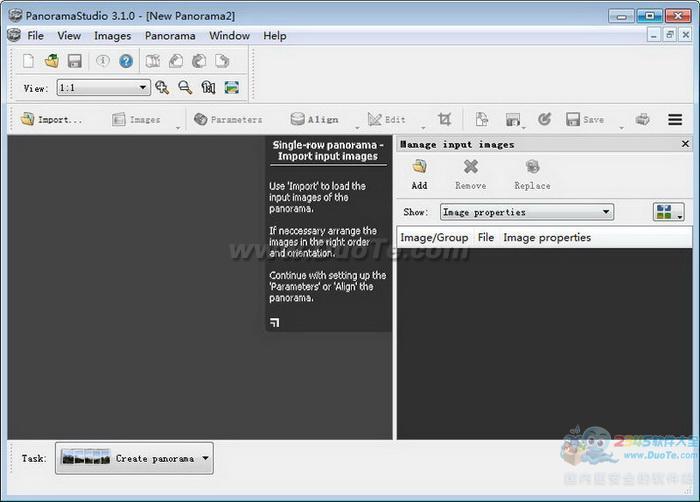Click the Save floppy icon in top toolbar
700x502 pixels.
click(x=75, y=61)
